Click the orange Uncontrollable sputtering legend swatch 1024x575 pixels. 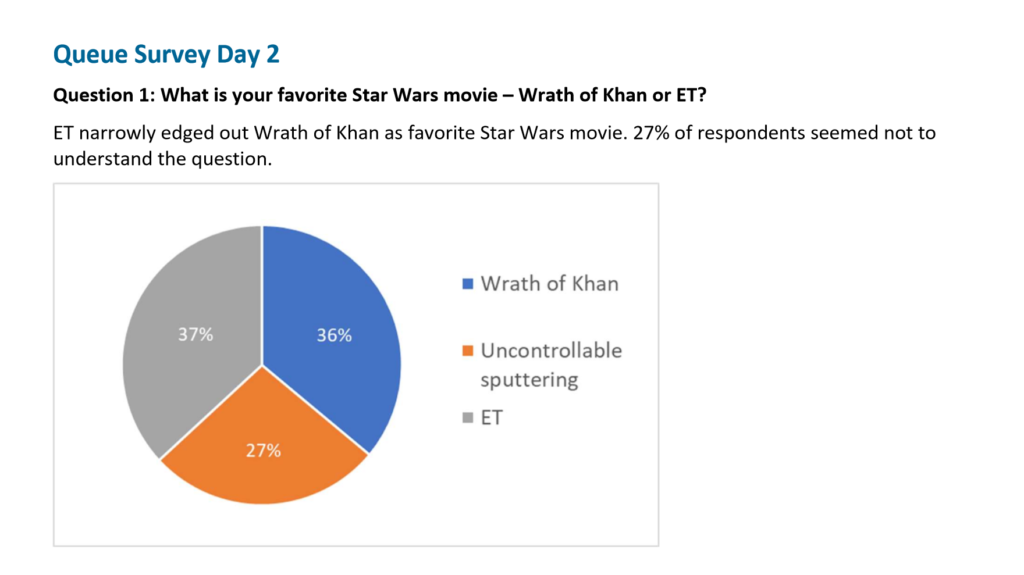coord(468,351)
